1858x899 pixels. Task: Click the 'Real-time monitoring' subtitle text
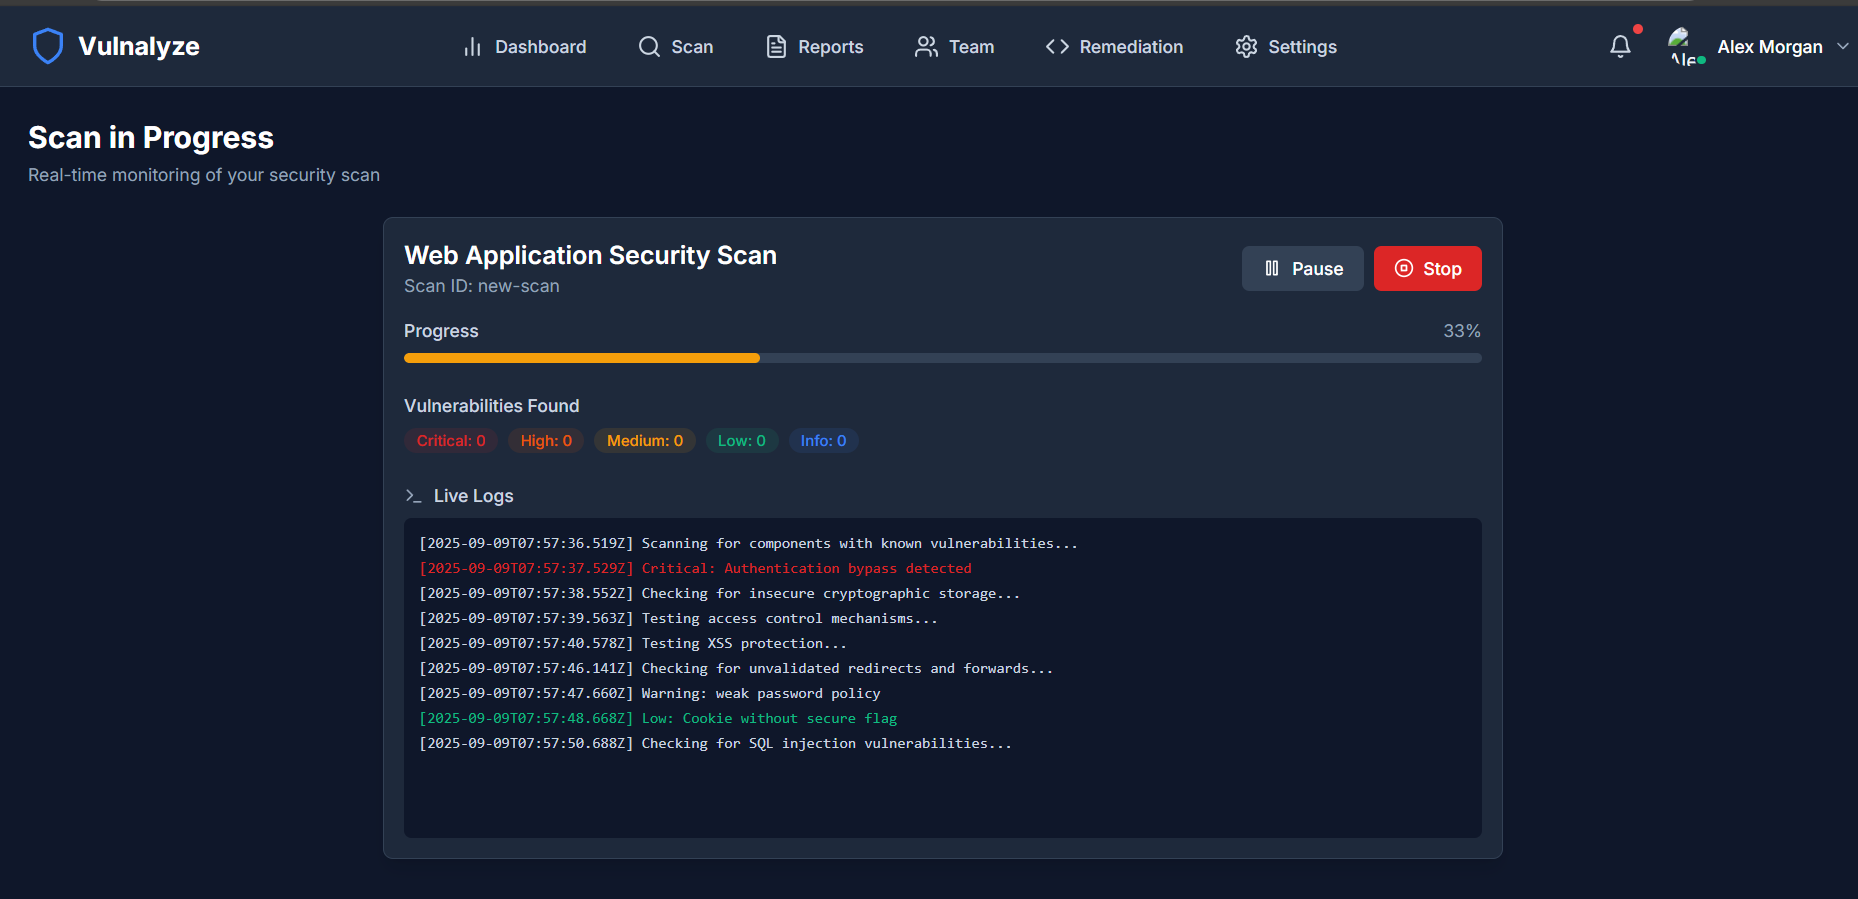204,175
